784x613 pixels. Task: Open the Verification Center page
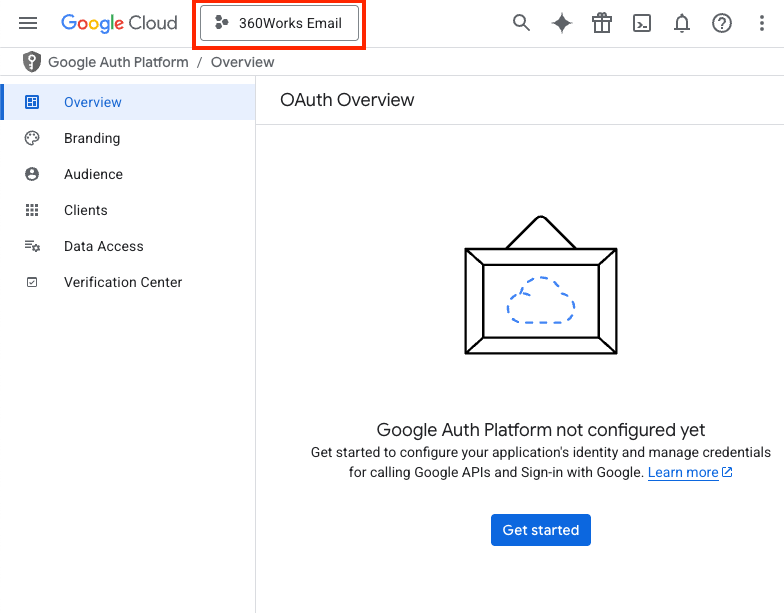[128, 282]
